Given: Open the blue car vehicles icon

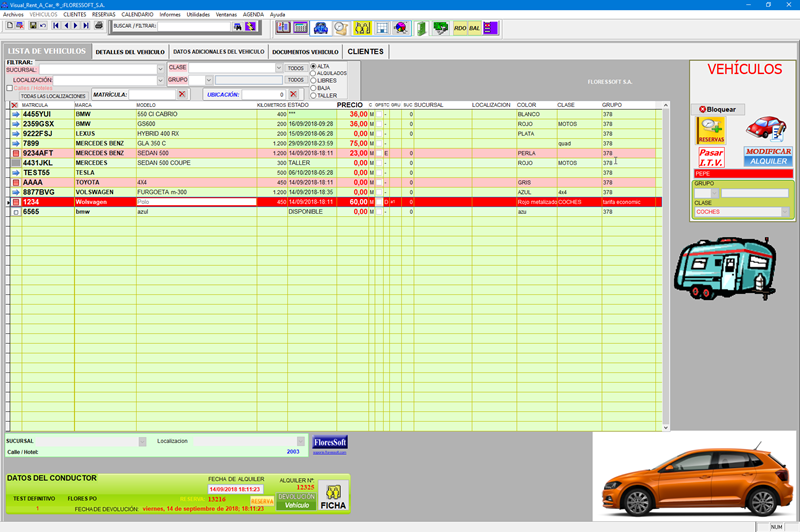Looking at the screenshot, I should pyautogui.click(x=320, y=28).
